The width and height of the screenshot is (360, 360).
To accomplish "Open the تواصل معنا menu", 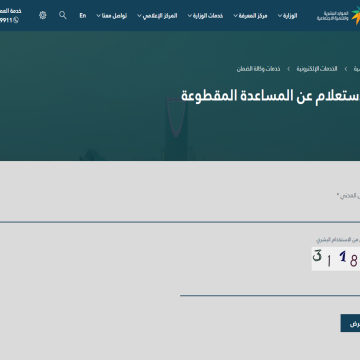I will [x=114, y=16].
